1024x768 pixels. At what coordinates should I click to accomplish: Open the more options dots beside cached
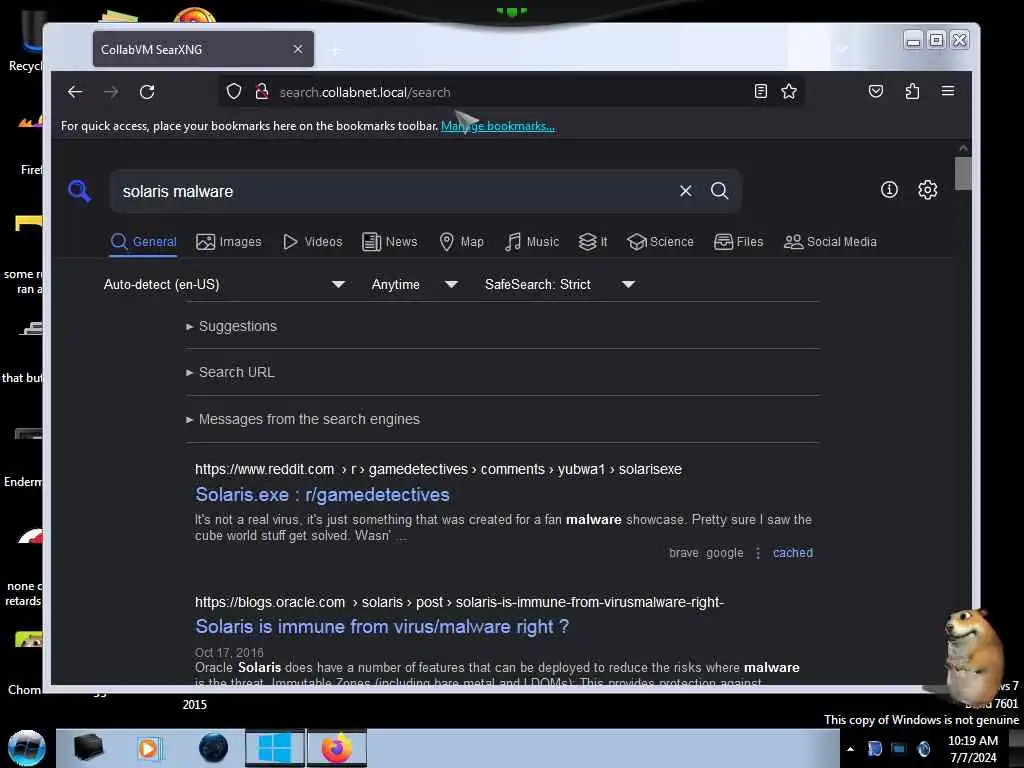click(758, 553)
